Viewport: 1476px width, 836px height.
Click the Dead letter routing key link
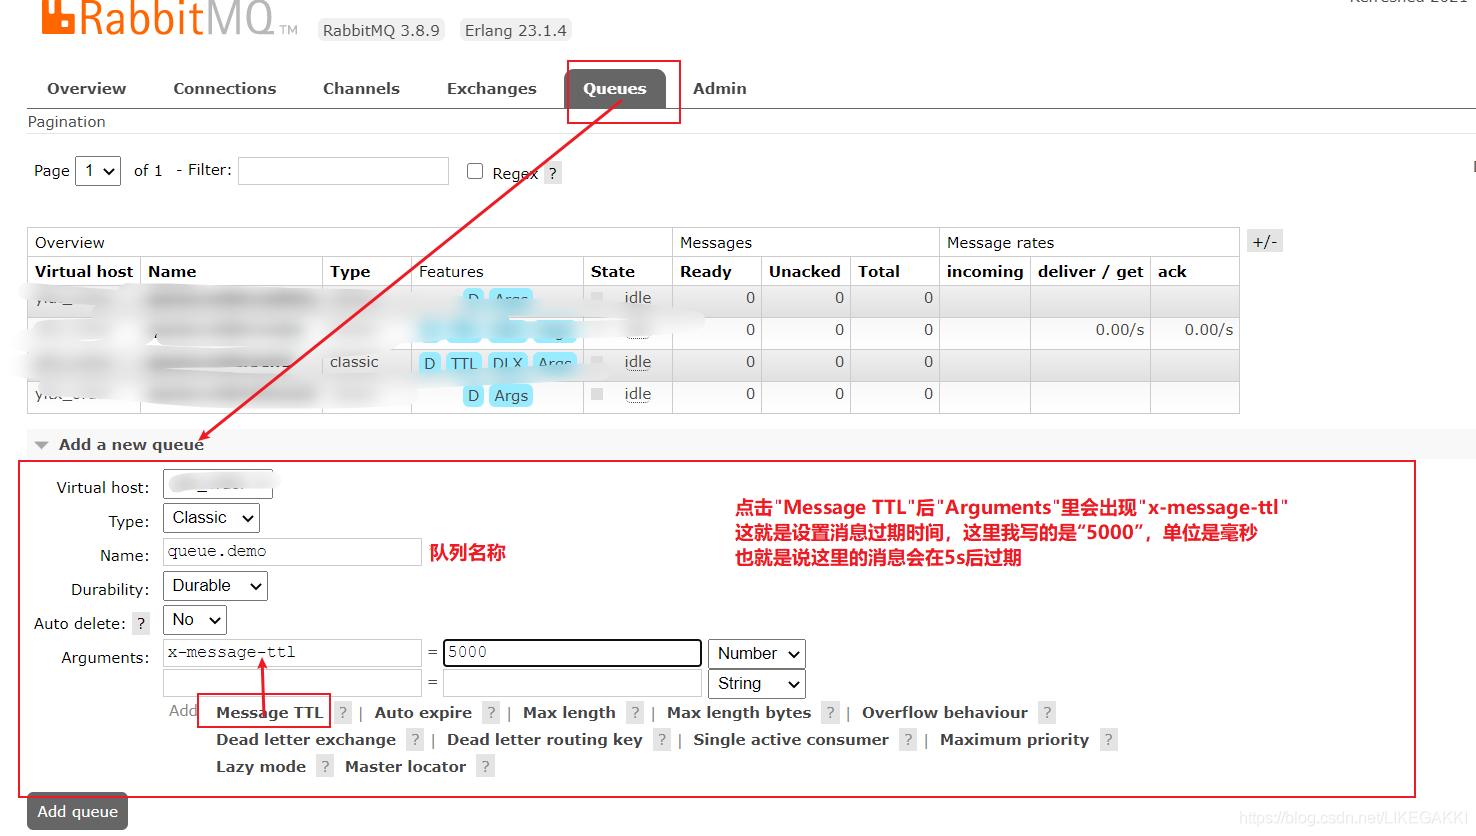(545, 739)
